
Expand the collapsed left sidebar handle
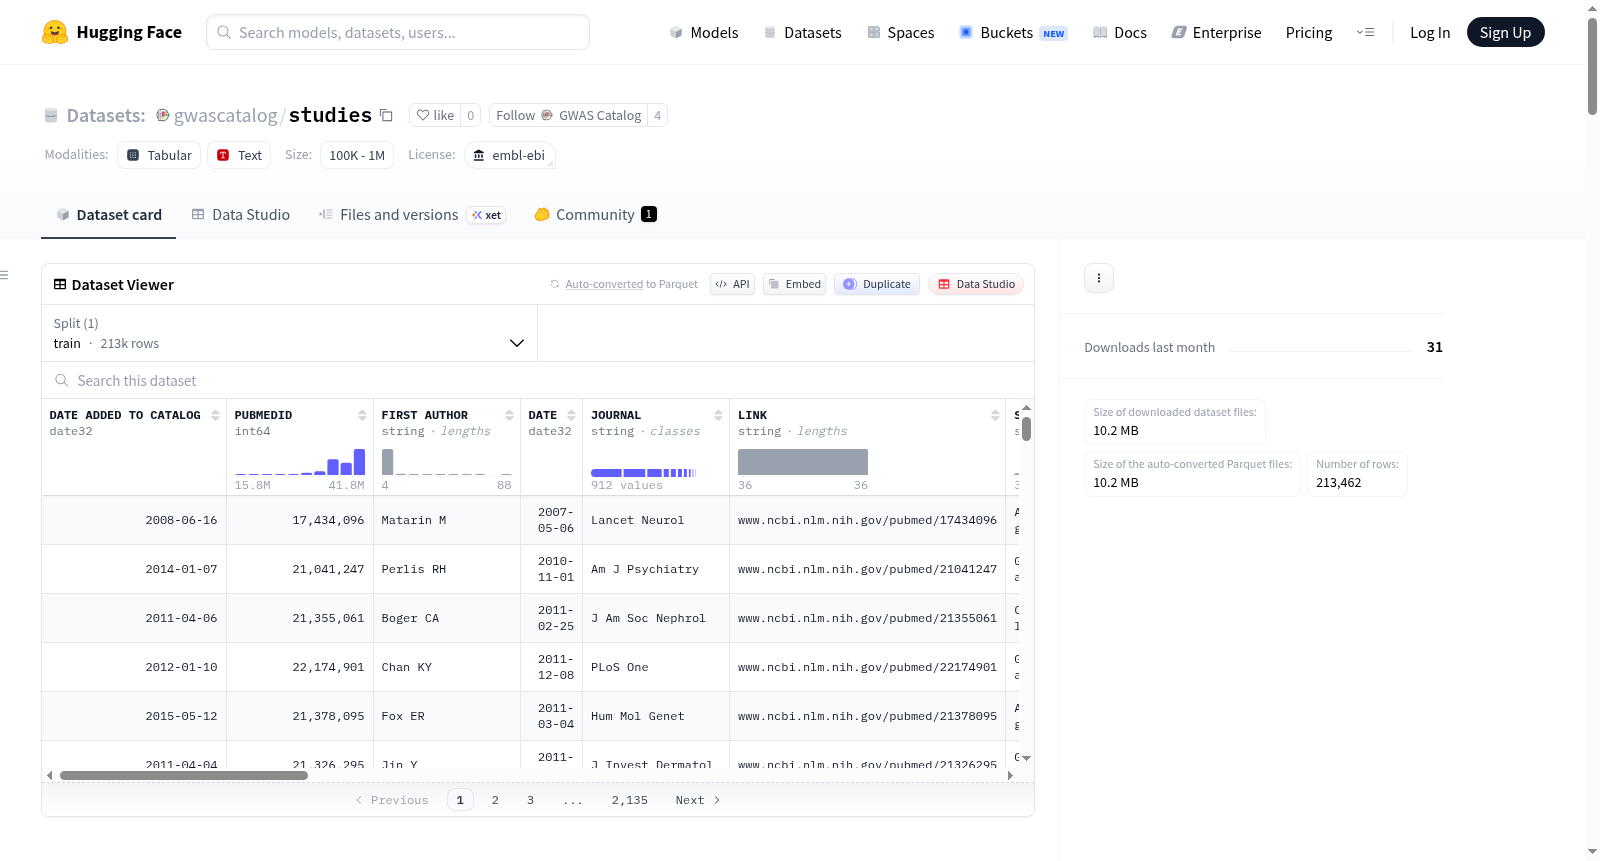[x=4, y=275]
